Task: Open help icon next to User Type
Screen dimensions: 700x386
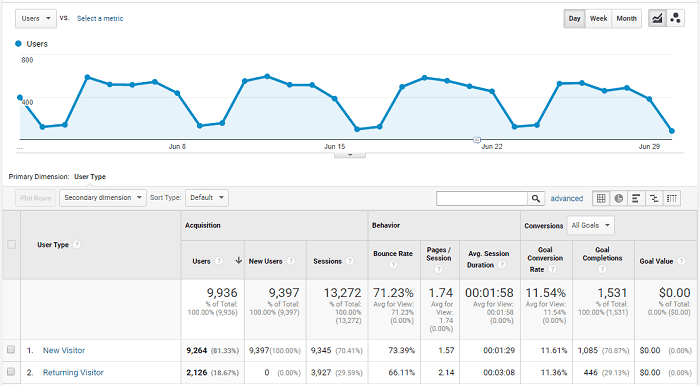Action: click(77, 245)
